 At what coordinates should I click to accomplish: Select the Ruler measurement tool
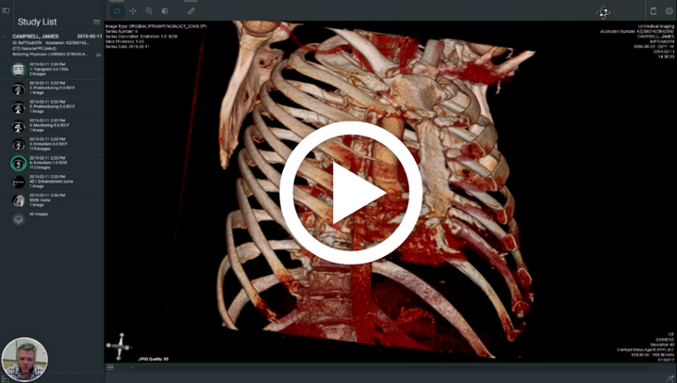191,11
